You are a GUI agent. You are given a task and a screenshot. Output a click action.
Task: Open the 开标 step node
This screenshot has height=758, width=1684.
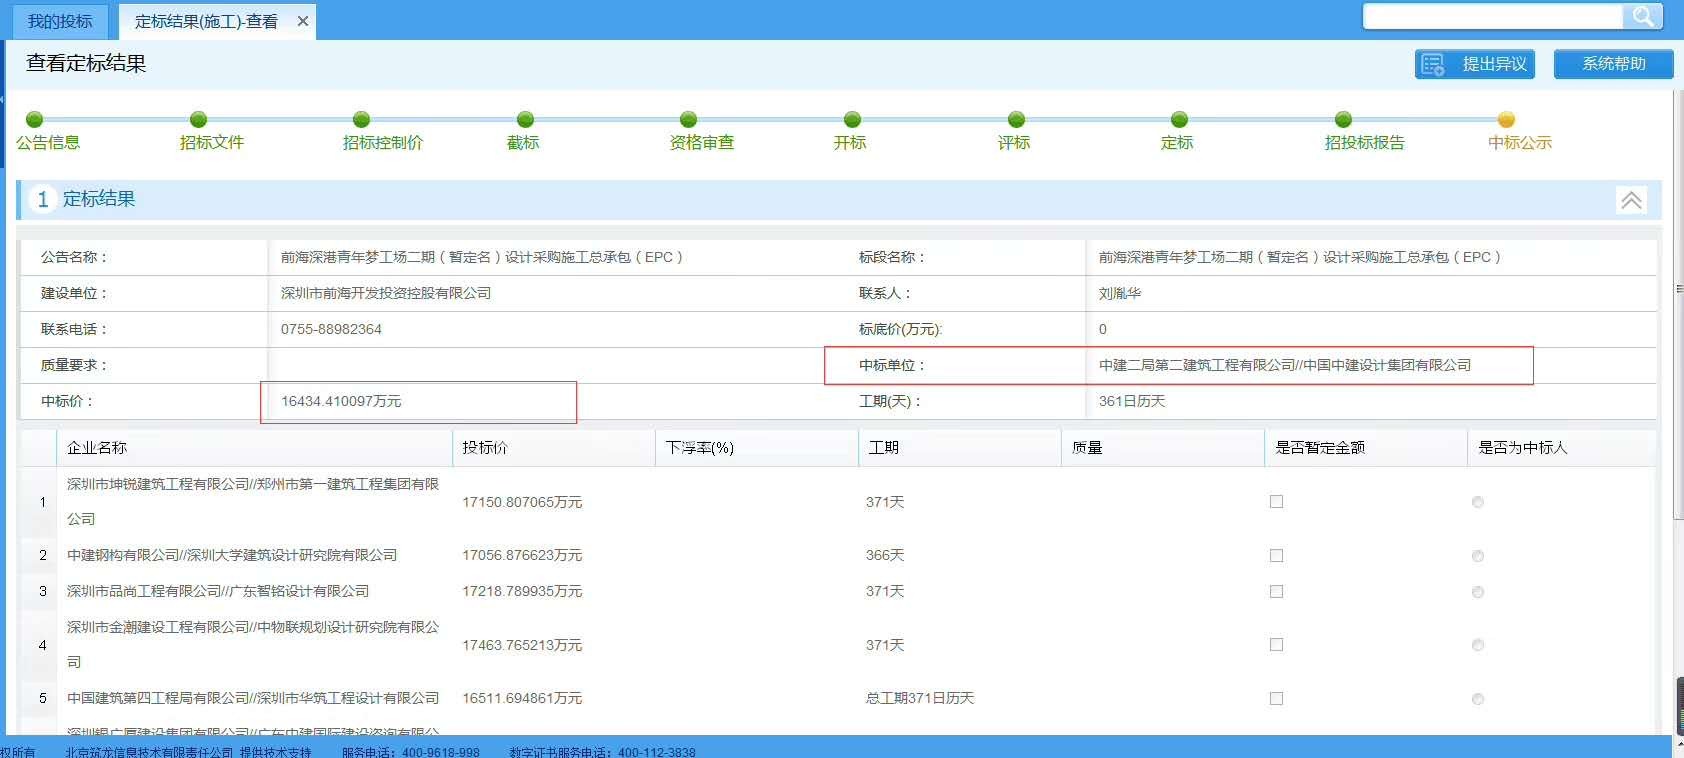[x=852, y=120]
